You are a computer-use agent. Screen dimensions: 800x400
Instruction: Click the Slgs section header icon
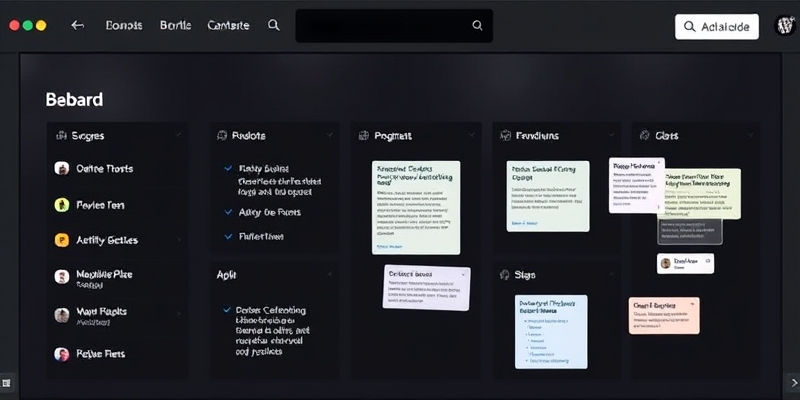point(504,273)
